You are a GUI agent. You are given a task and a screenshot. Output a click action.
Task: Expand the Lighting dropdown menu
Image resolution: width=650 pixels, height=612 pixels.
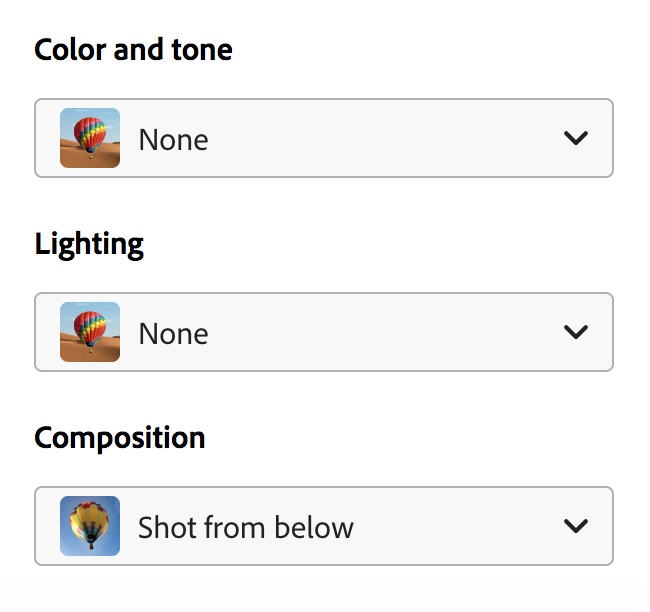point(324,332)
